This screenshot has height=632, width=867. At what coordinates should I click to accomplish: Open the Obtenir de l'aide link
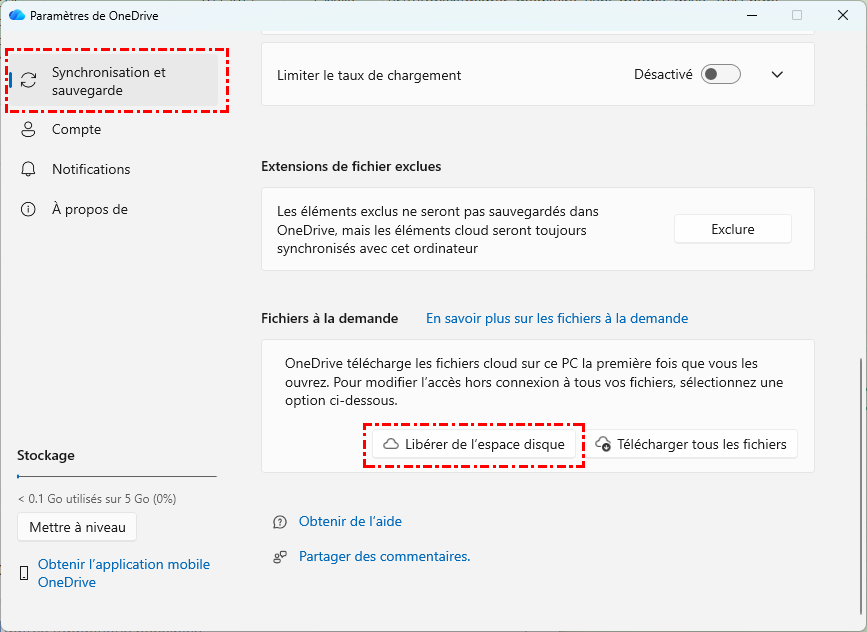tap(350, 521)
